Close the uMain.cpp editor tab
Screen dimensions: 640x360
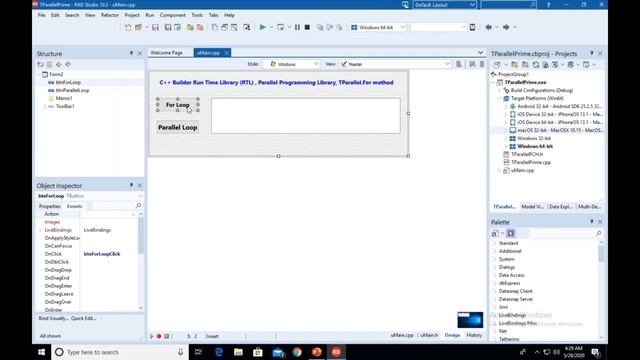[226, 53]
